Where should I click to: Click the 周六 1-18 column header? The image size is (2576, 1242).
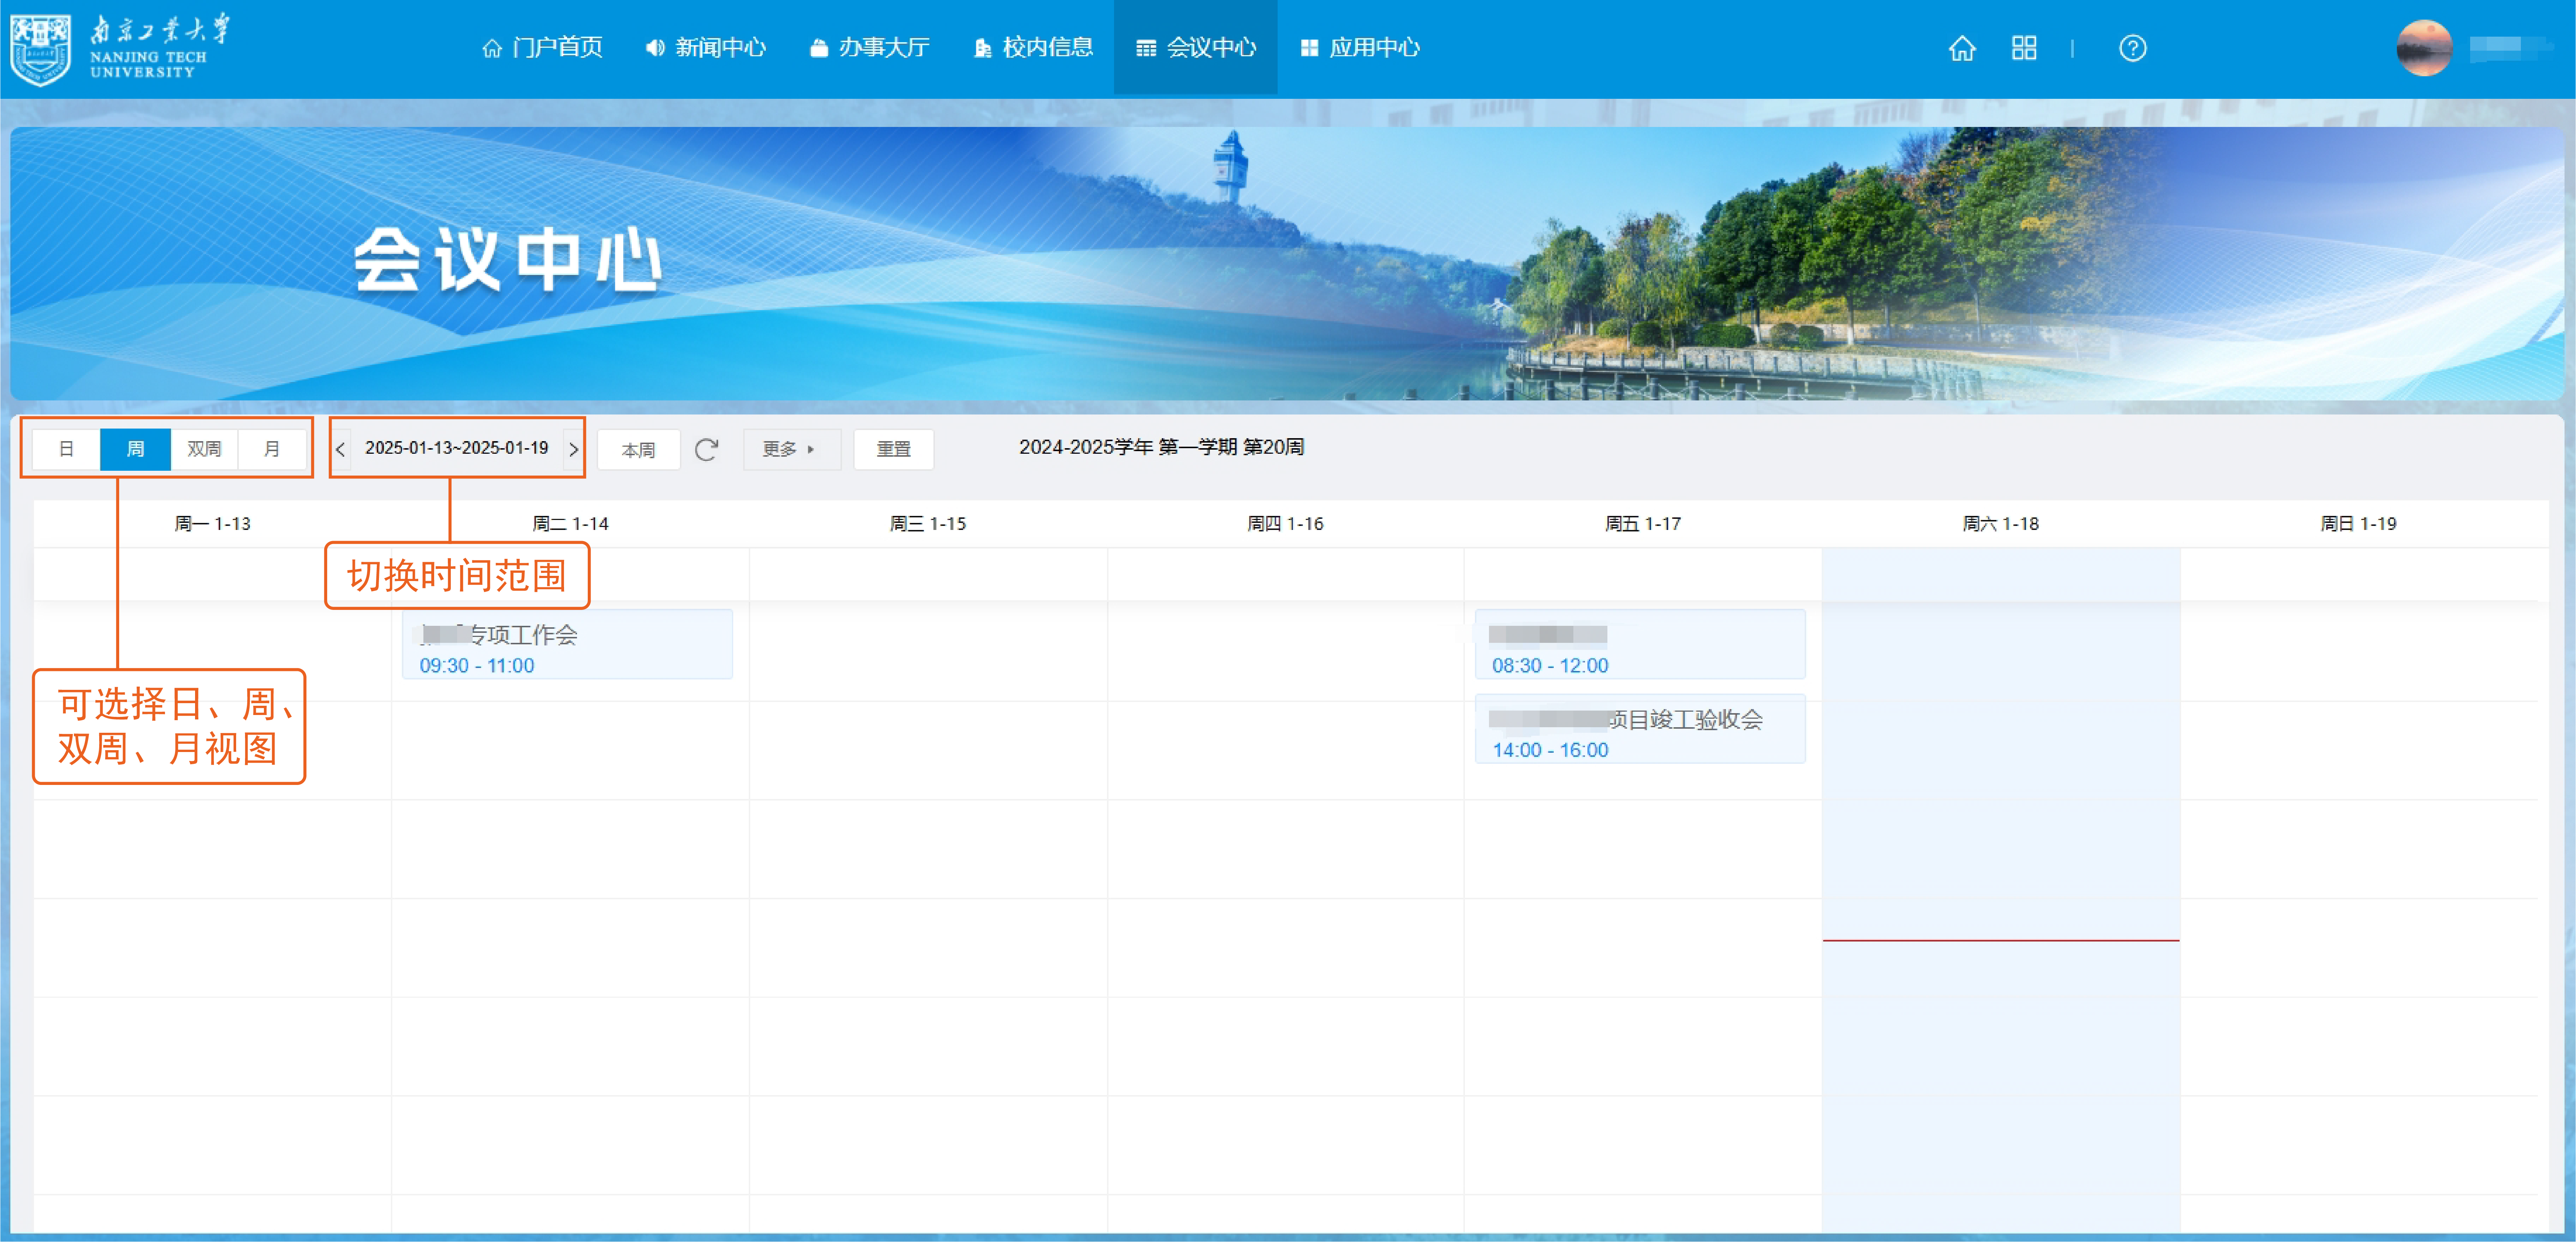click(x=2001, y=524)
